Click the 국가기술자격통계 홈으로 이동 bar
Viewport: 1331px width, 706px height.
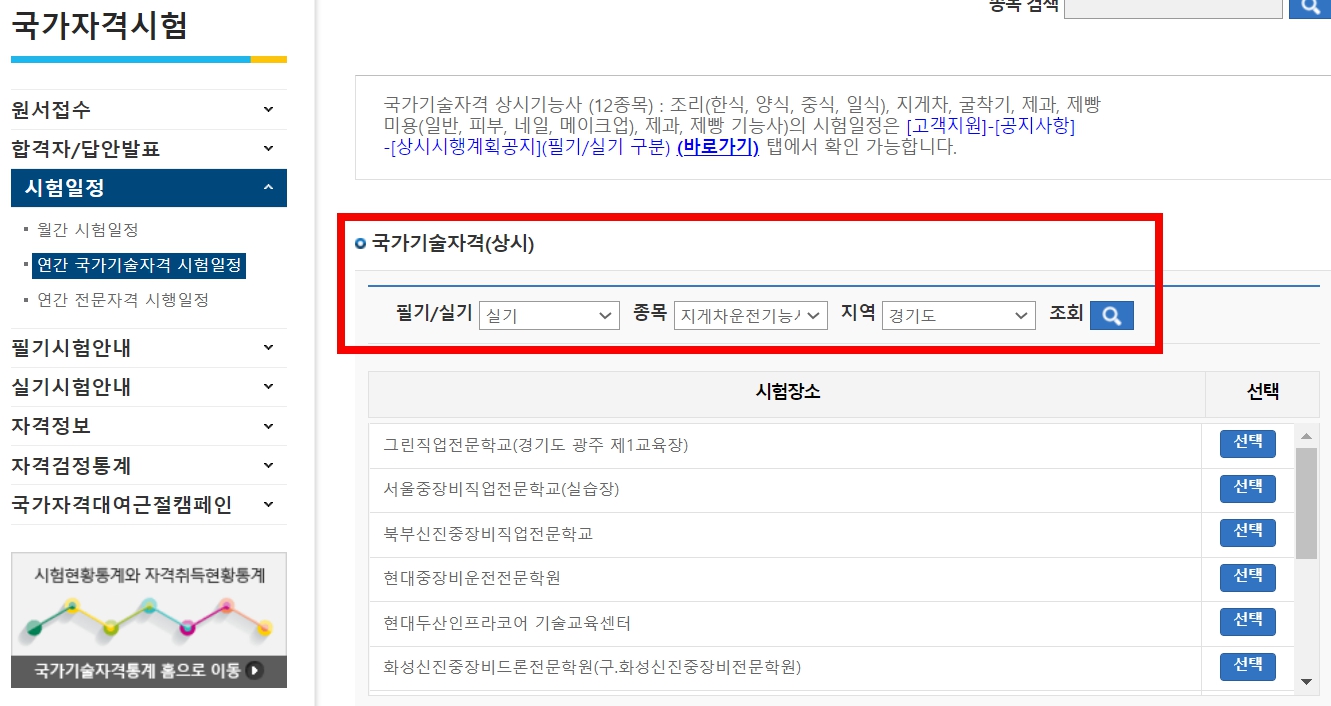pyautogui.click(x=149, y=671)
